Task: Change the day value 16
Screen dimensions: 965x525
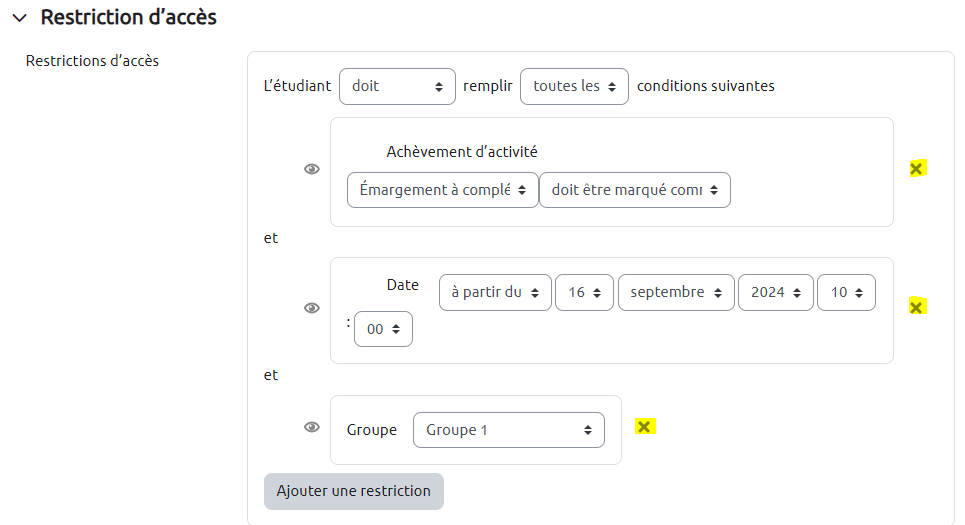Action: point(584,293)
